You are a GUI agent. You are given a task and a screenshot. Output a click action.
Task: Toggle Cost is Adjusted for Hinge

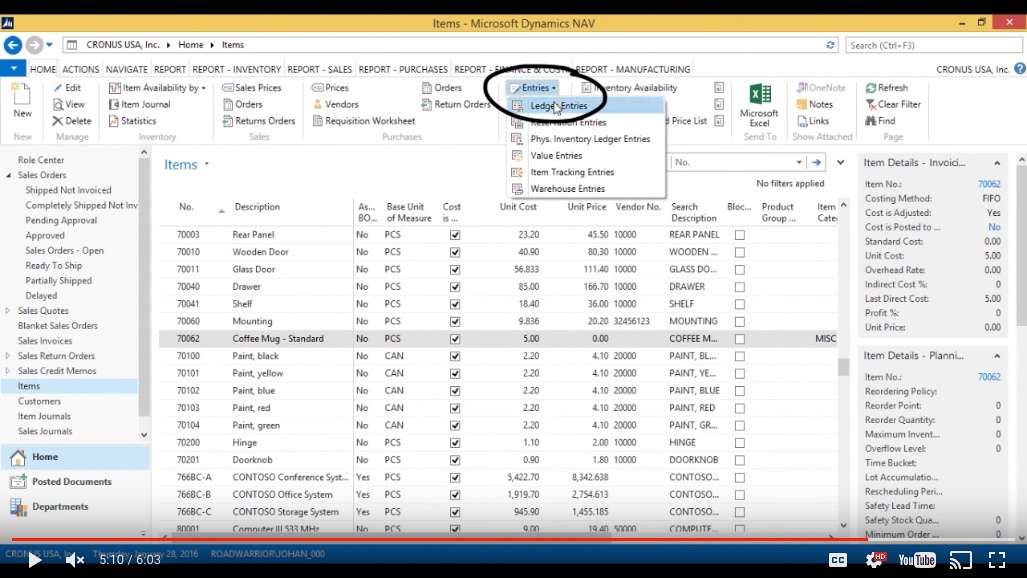pos(455,443)
